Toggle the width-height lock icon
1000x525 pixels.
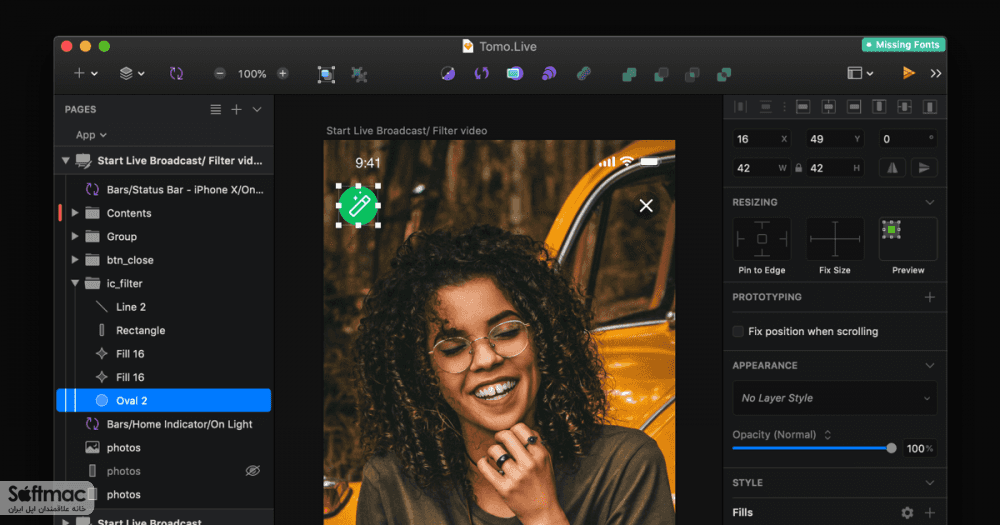798,168
